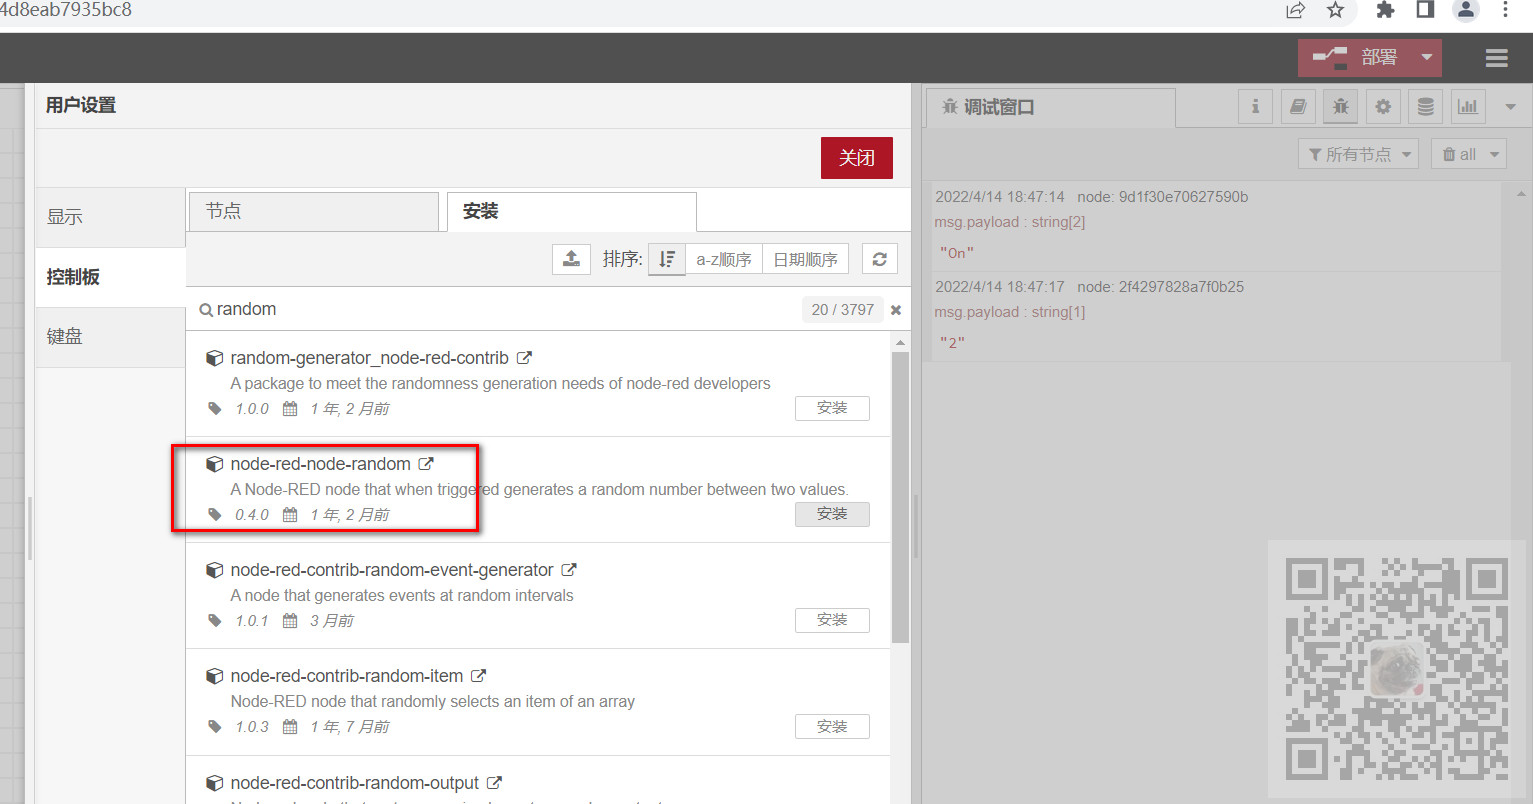Click the node-red-contrib-random-item package name
The image size is (1533, 804).
tap(347, 676)
